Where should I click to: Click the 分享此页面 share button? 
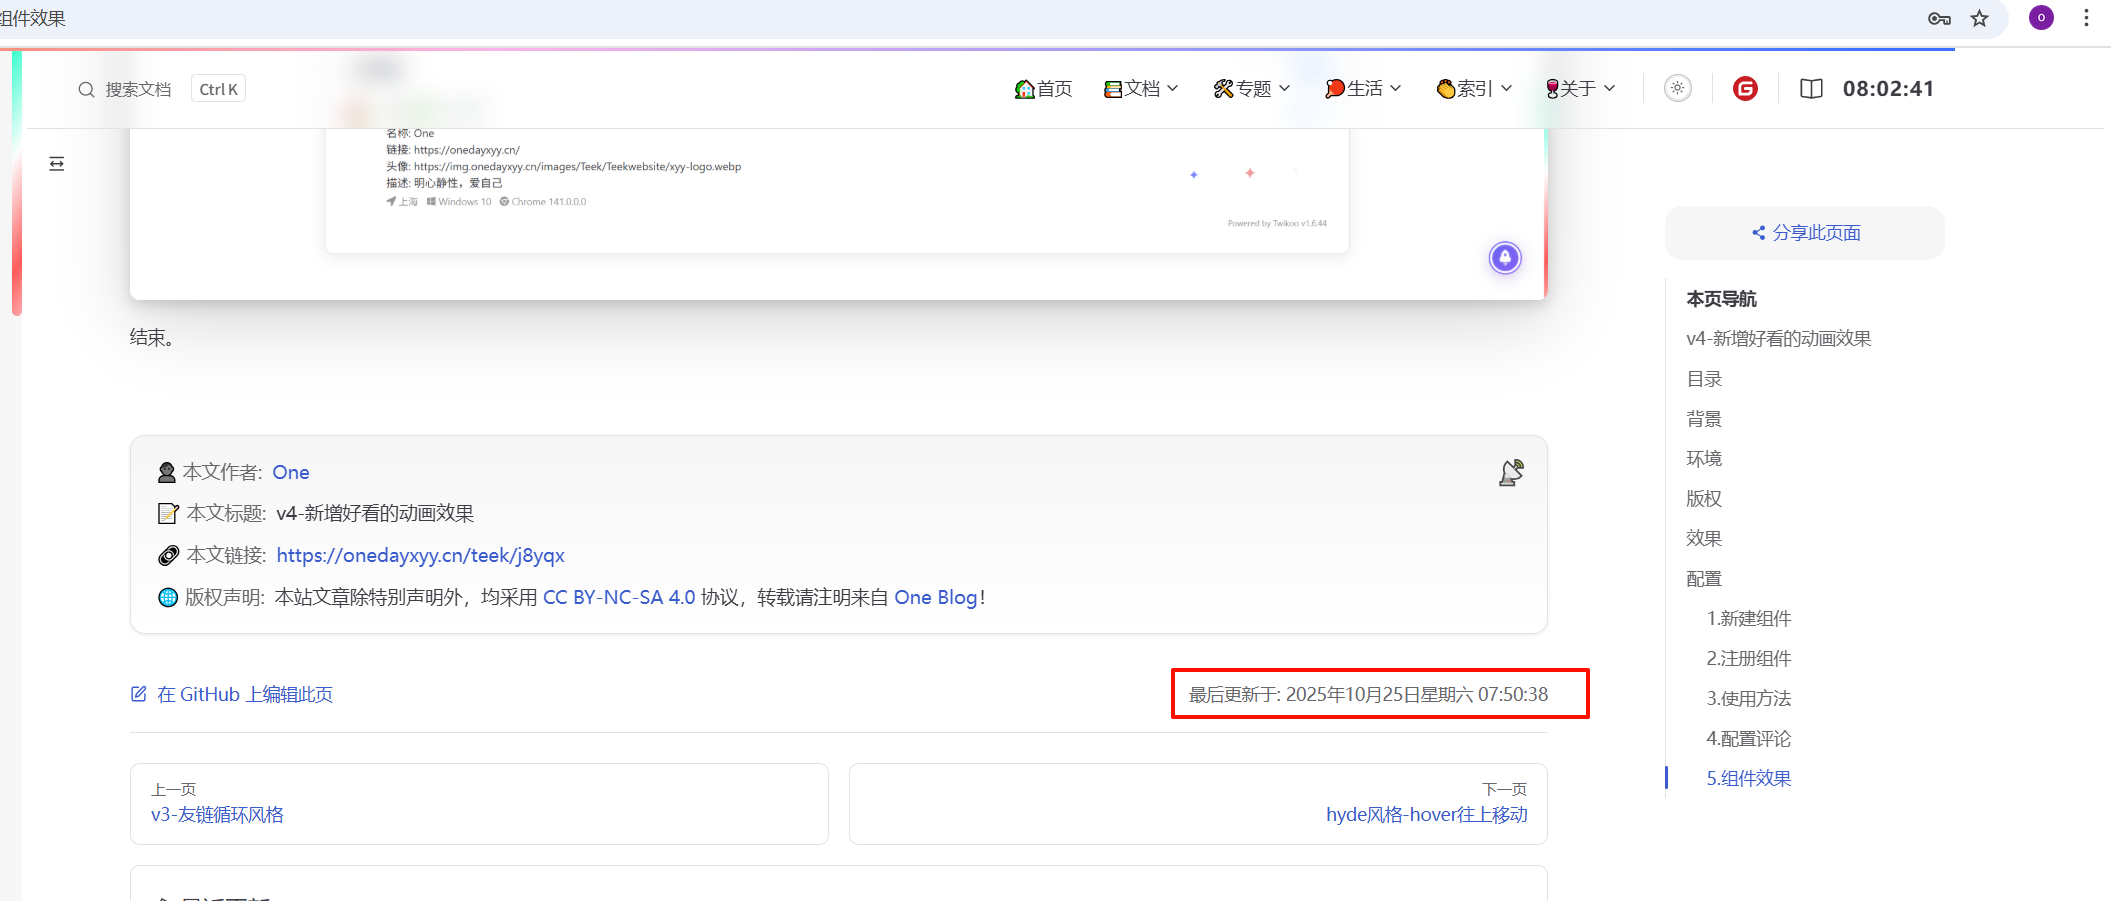[1805, 233]
